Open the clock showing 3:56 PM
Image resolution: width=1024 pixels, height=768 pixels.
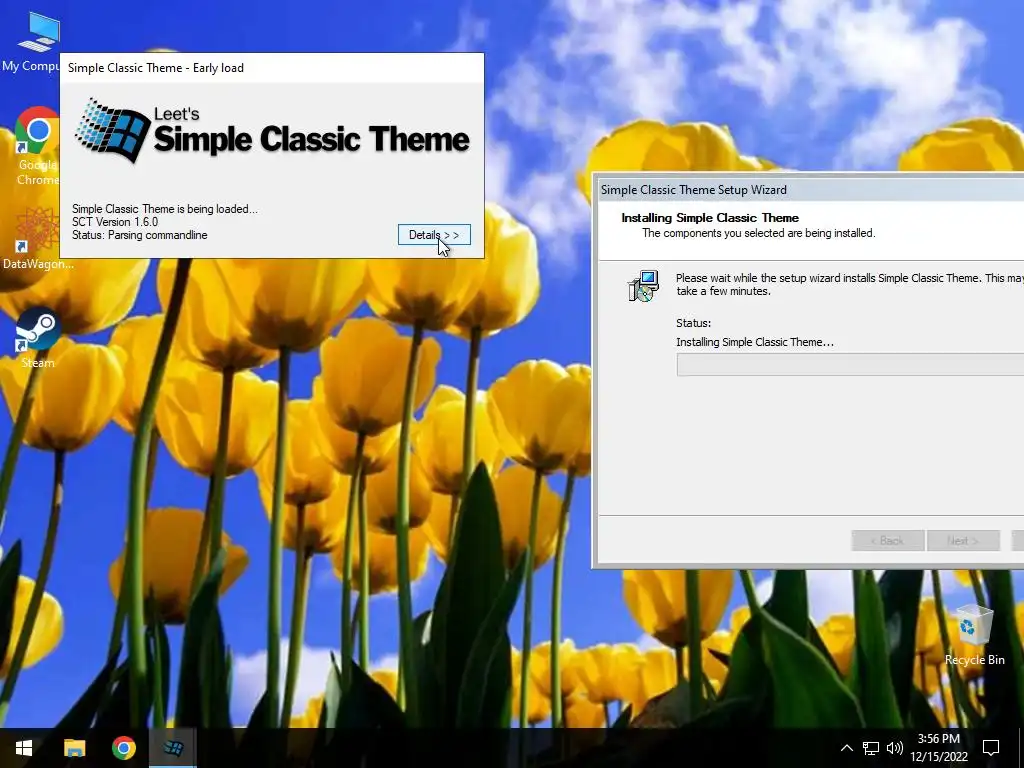938,748
